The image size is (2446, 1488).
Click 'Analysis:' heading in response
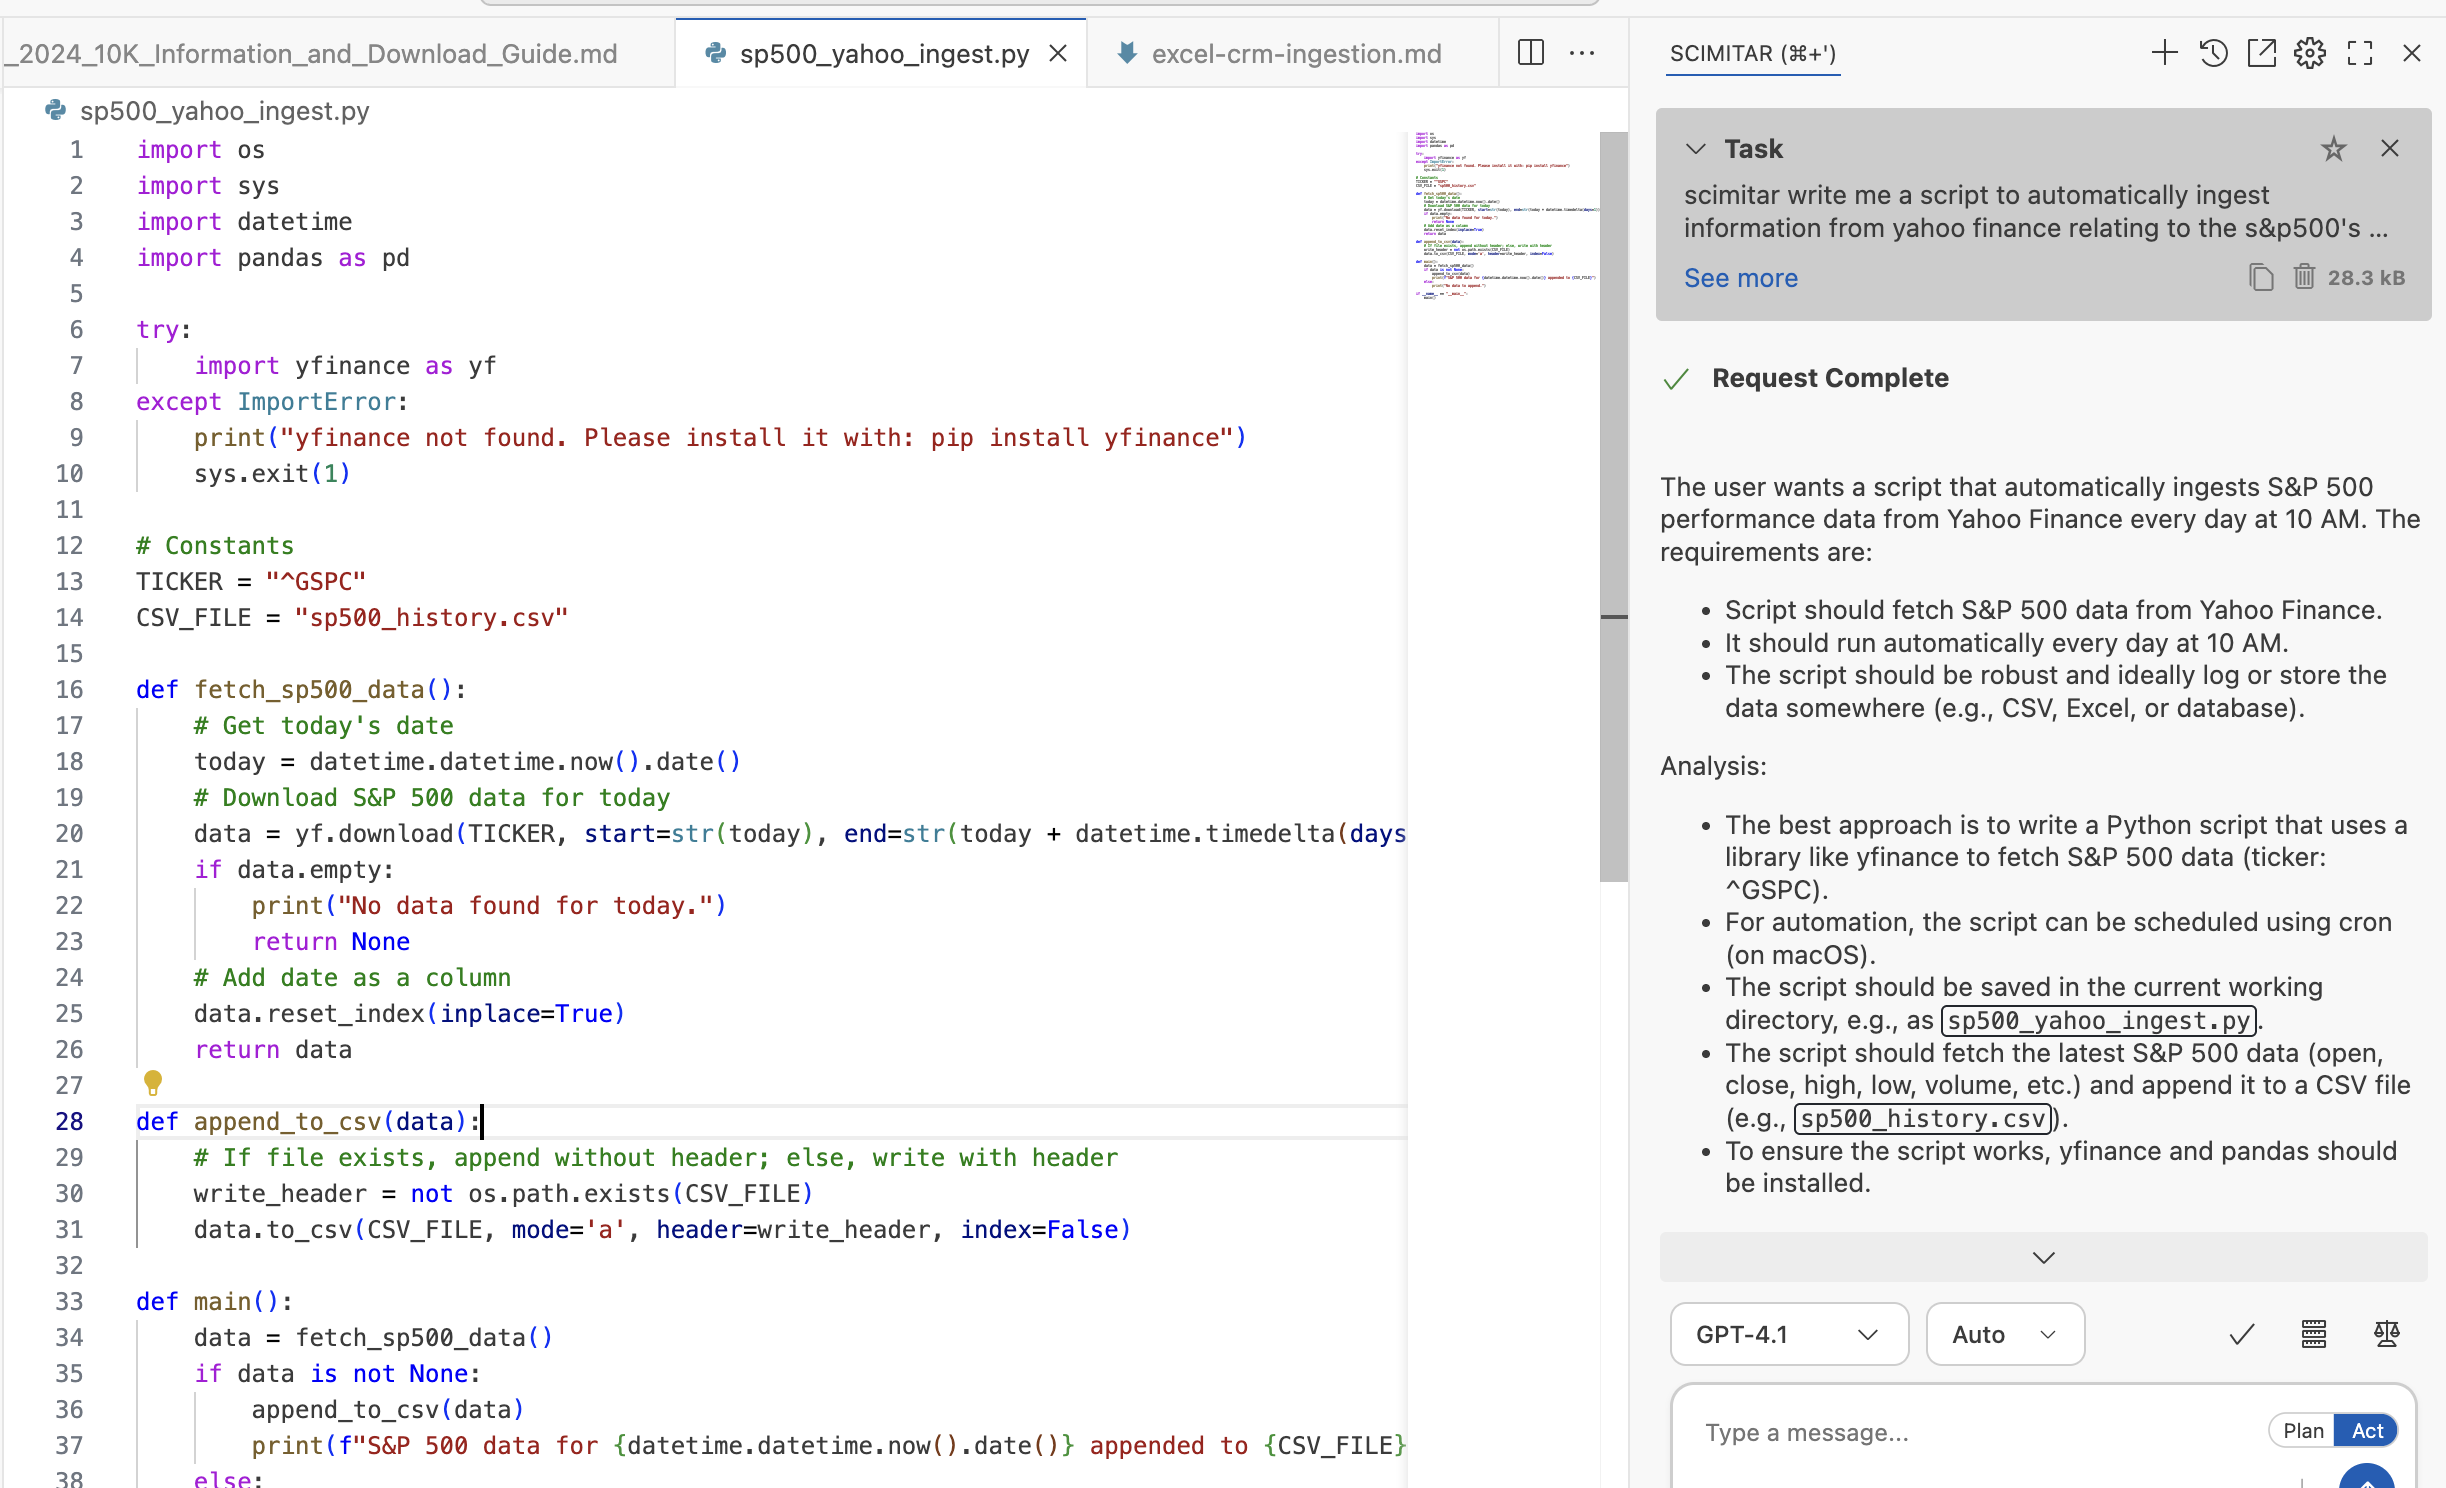tap(1714, 766)
